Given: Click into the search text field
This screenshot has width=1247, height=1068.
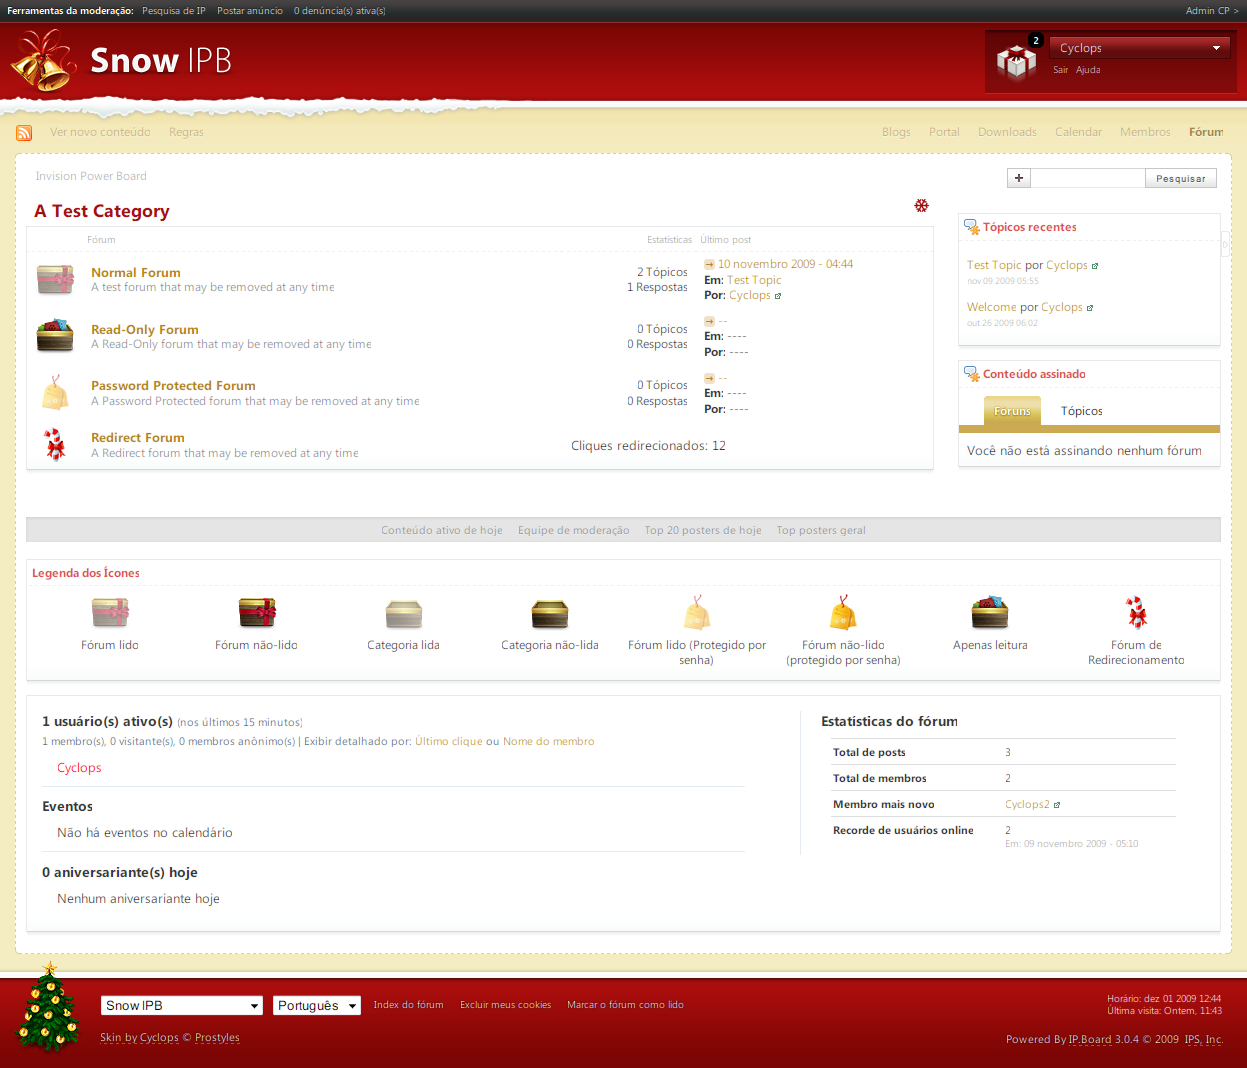Looking at the screenshot, I should coord(1087,178).
